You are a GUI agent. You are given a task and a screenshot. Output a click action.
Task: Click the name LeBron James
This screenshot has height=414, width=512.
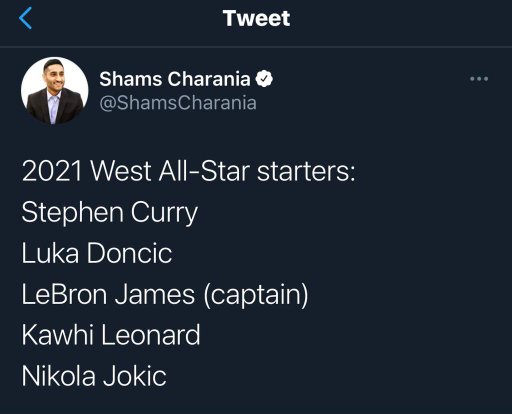[x=108, y=295]
